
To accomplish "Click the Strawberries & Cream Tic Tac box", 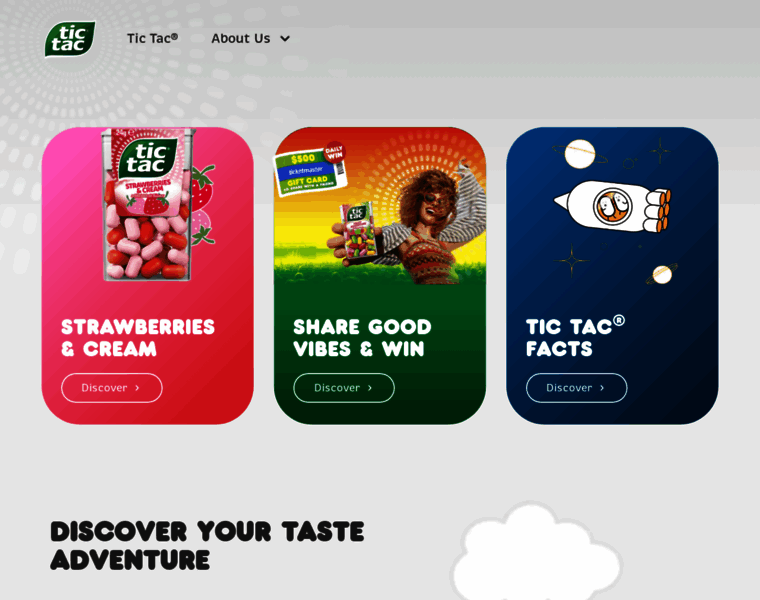I will click(146, 205).
